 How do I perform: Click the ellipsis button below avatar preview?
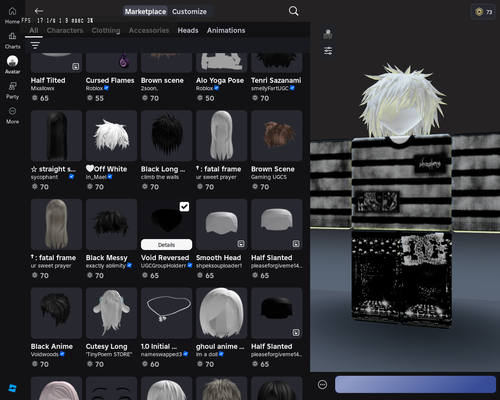[x=322, y=385]
